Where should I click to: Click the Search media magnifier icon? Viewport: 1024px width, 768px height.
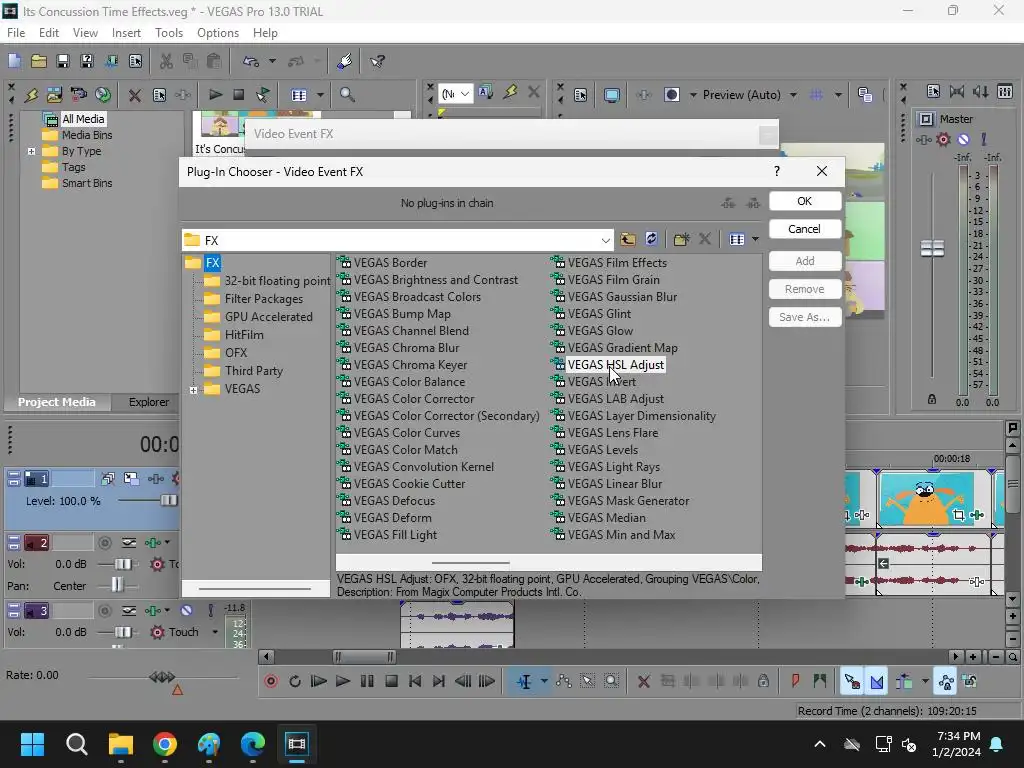[347, 95]
